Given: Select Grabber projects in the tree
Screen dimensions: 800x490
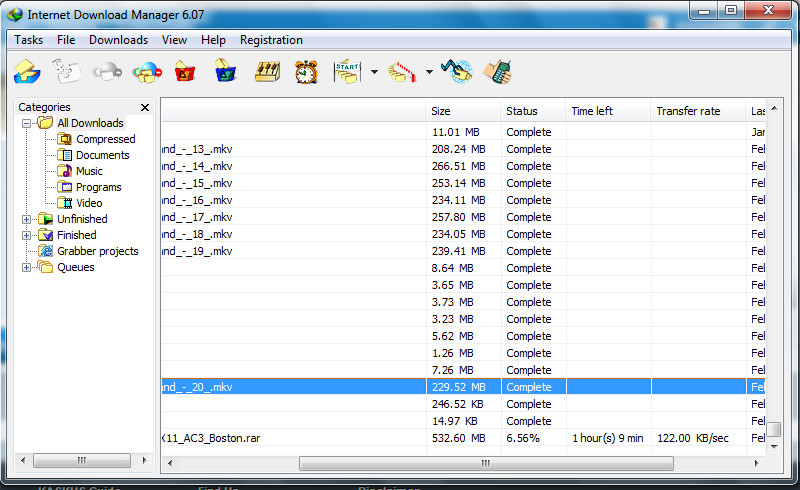Looking at the screenshot, I should 97,251.
